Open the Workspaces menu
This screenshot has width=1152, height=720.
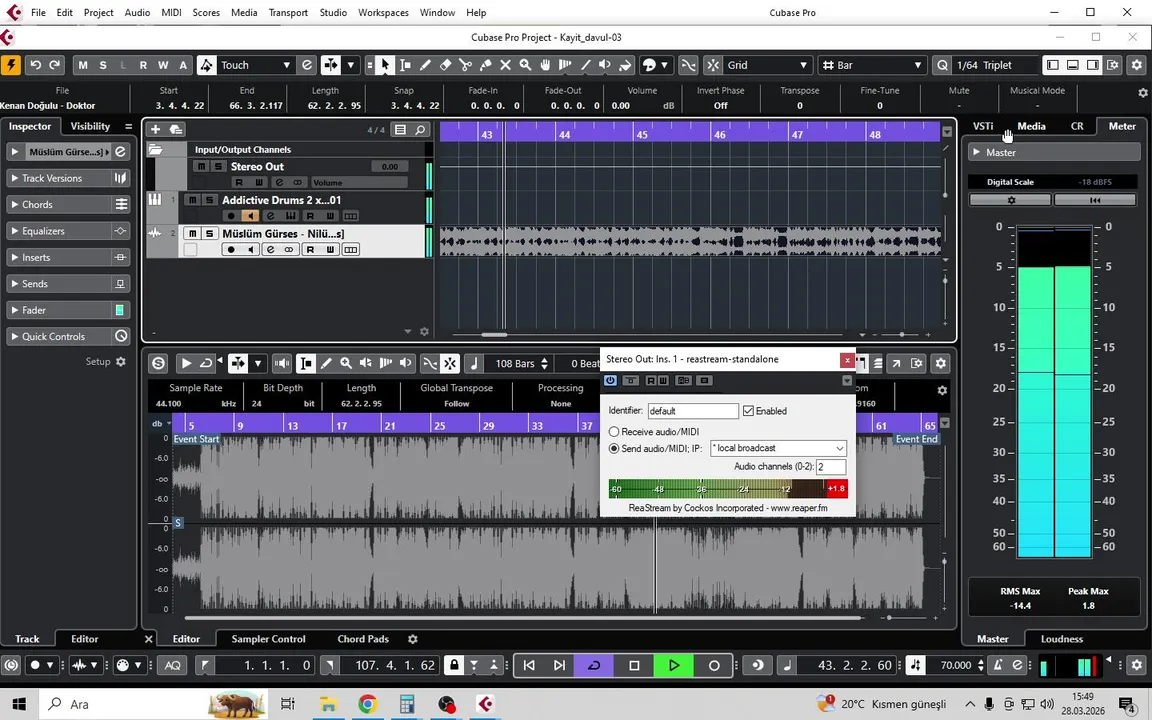(383, 12)
